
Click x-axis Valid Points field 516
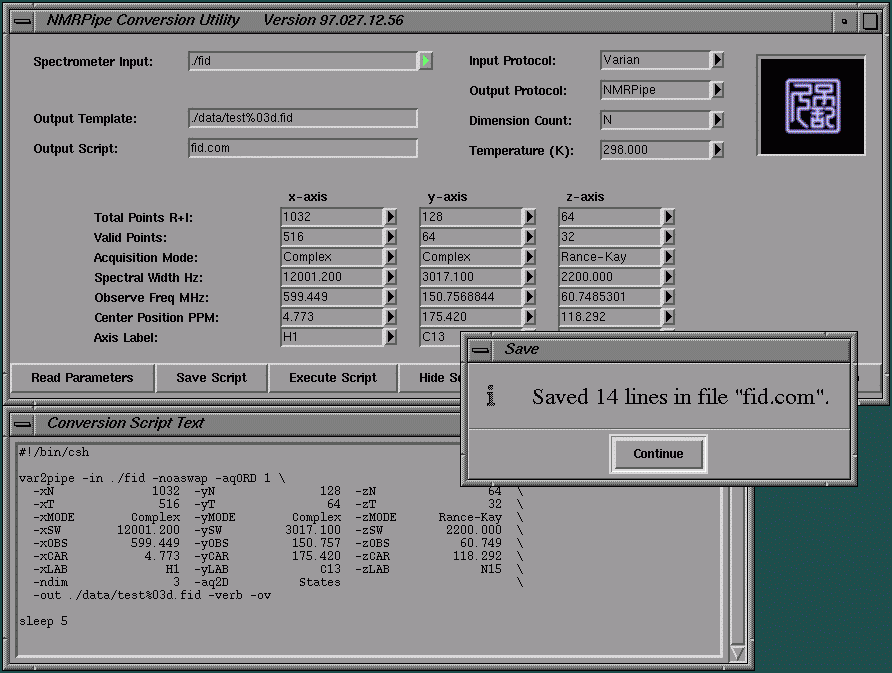point(332,237)
